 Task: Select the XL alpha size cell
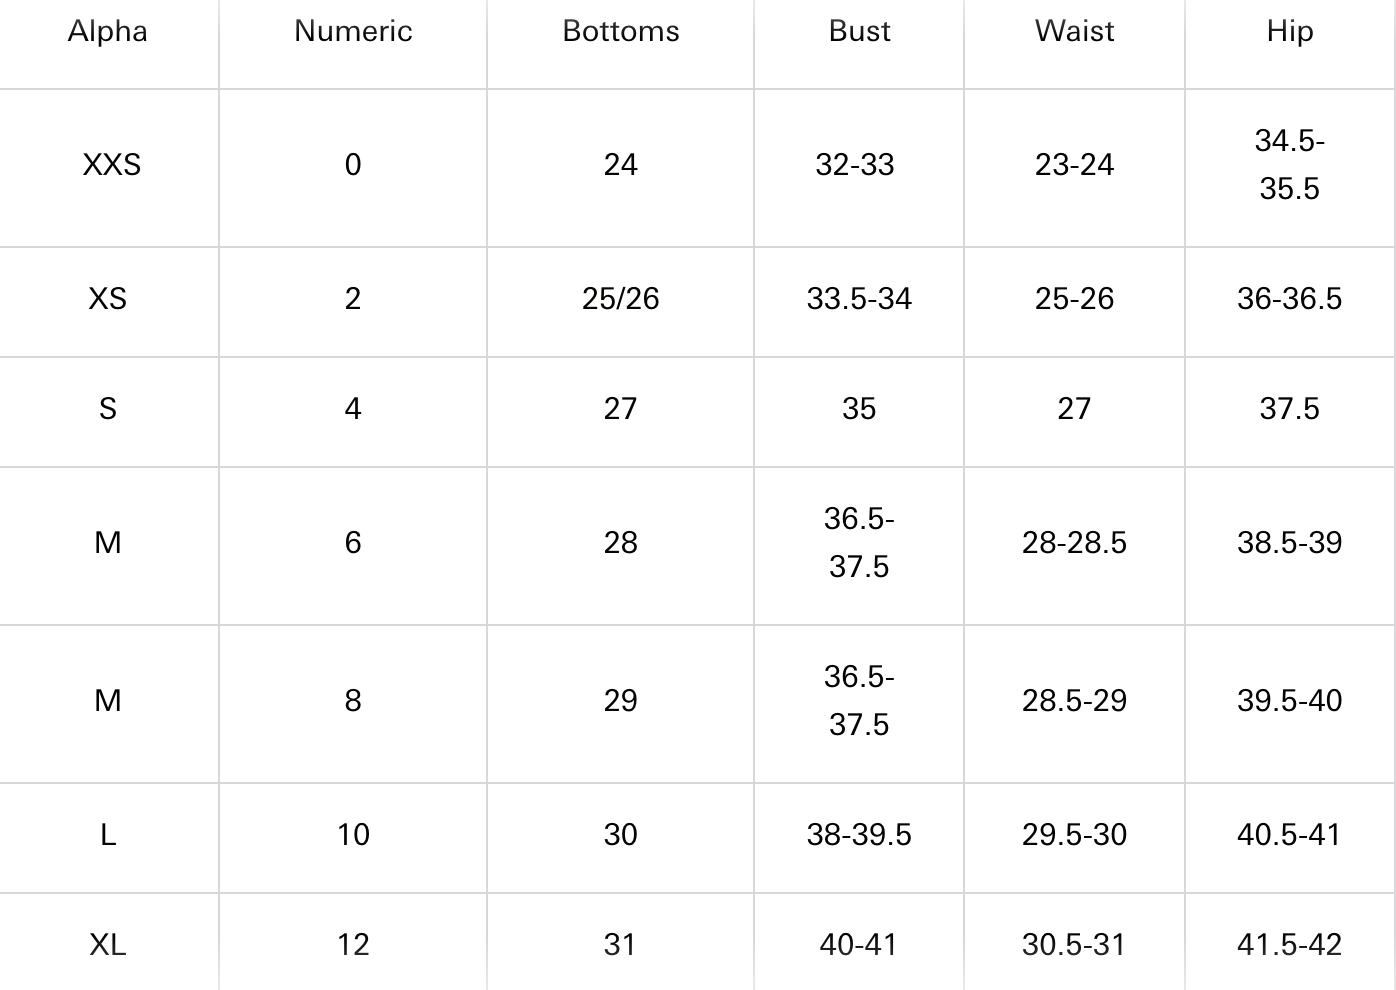click(x=108, y=945)
